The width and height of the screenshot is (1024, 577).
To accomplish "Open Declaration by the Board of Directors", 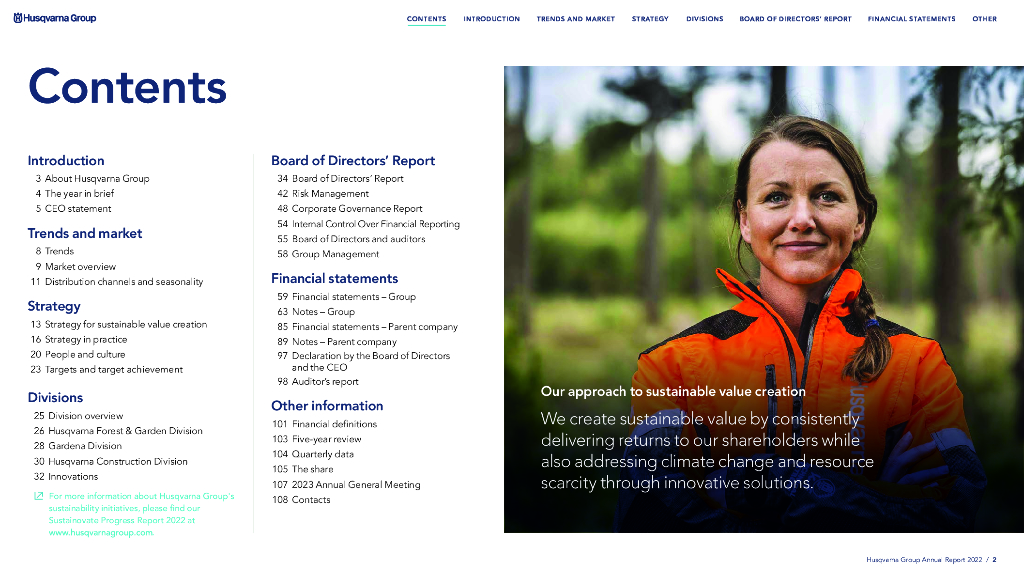I will pyautogui.click(x=364, y=362).
